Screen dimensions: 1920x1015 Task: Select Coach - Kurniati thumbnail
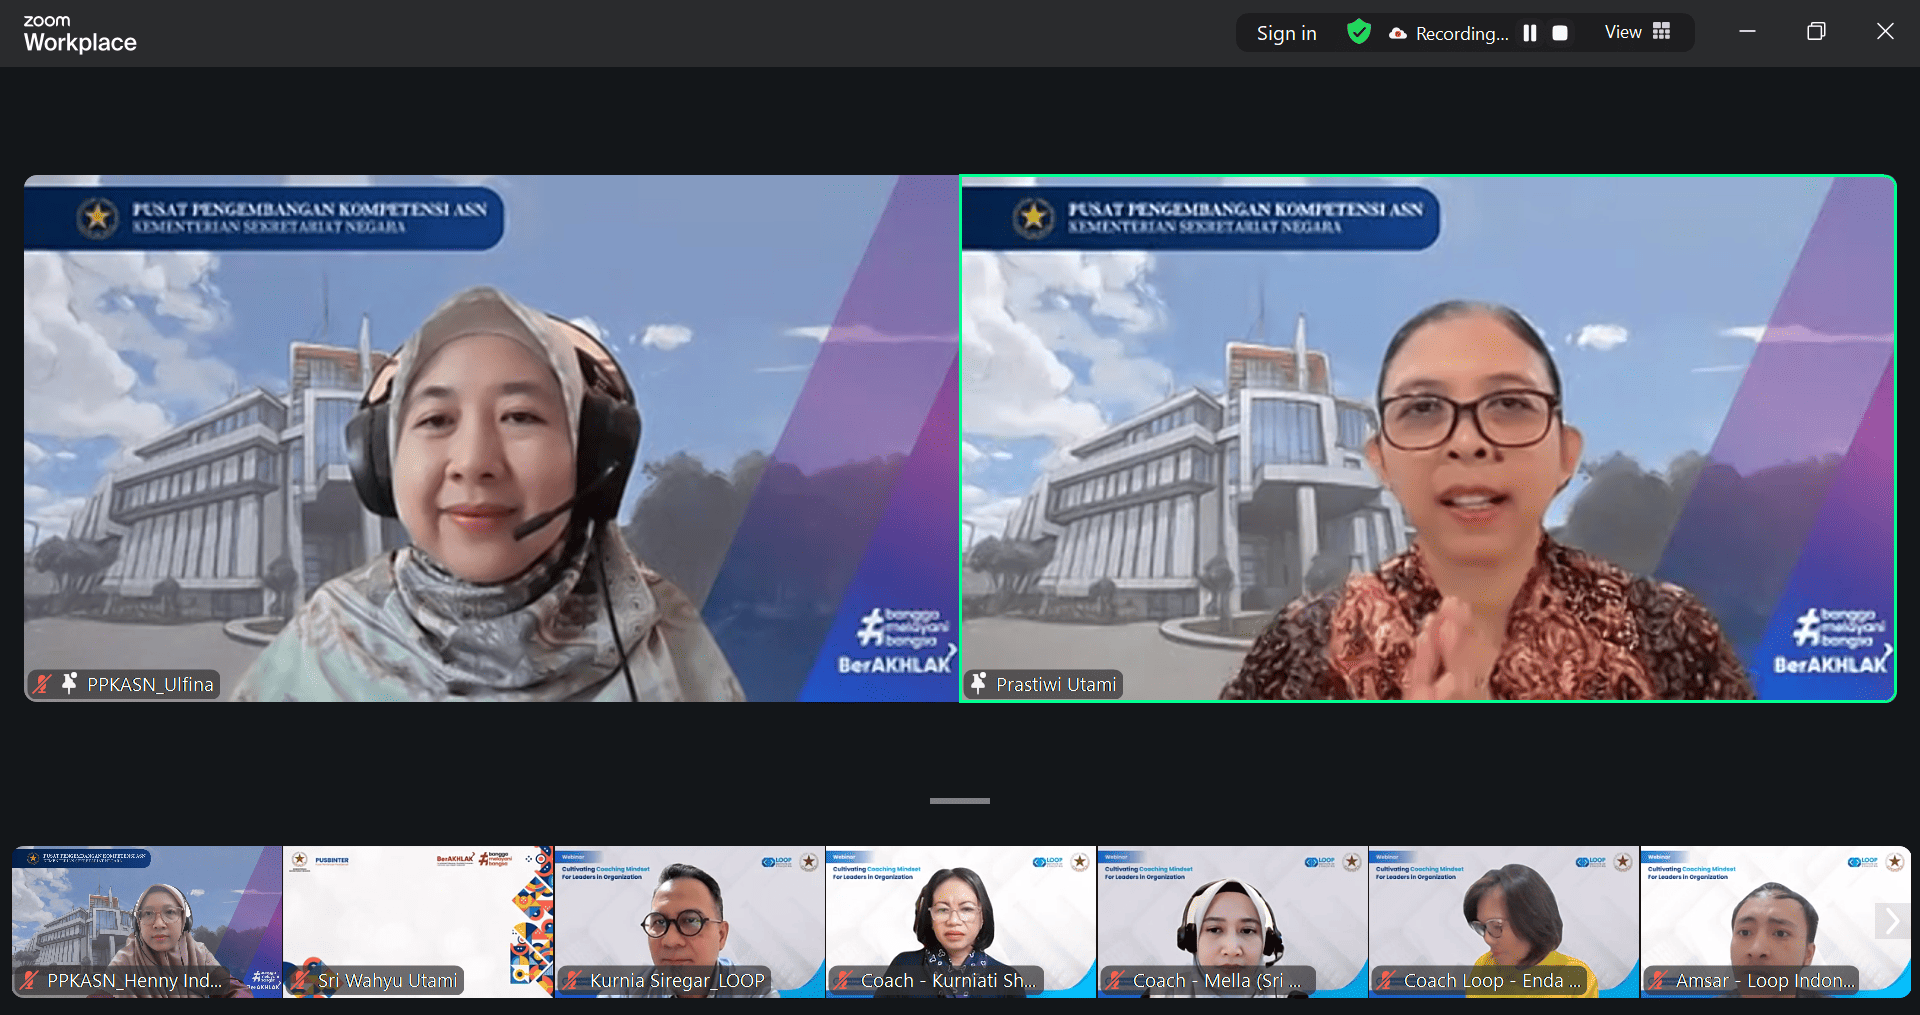[960, 921]
